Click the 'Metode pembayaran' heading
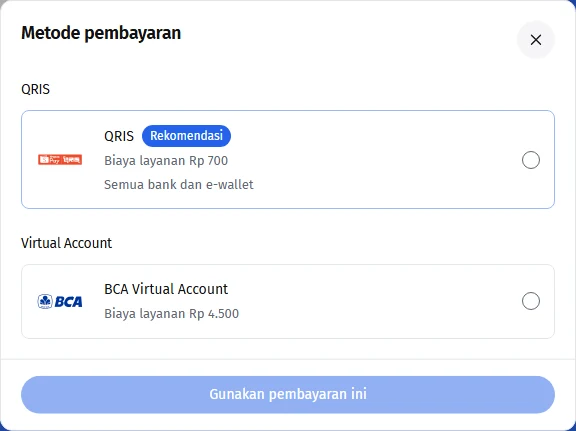The width and height of the screenshot is (576, 431). coord(101,33)
